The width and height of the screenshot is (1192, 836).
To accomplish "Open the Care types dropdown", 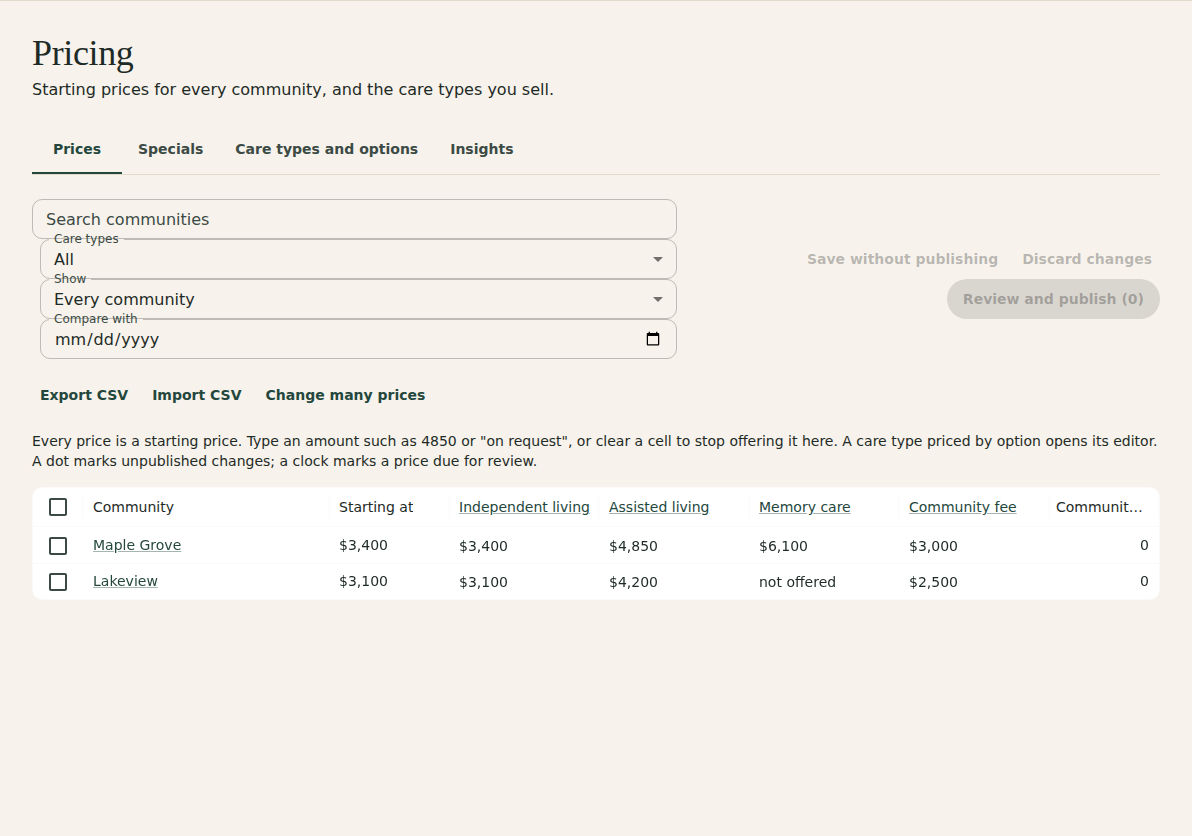I will point(358,259).
